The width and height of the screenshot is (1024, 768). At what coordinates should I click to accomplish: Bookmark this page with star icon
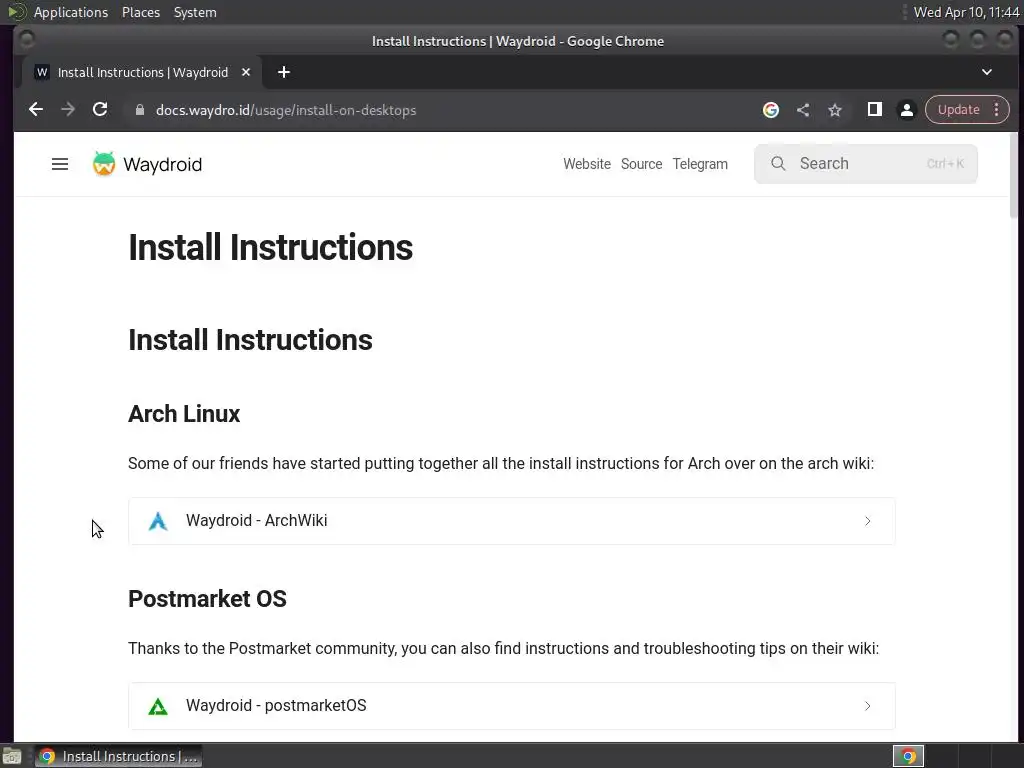click(835, 110)
